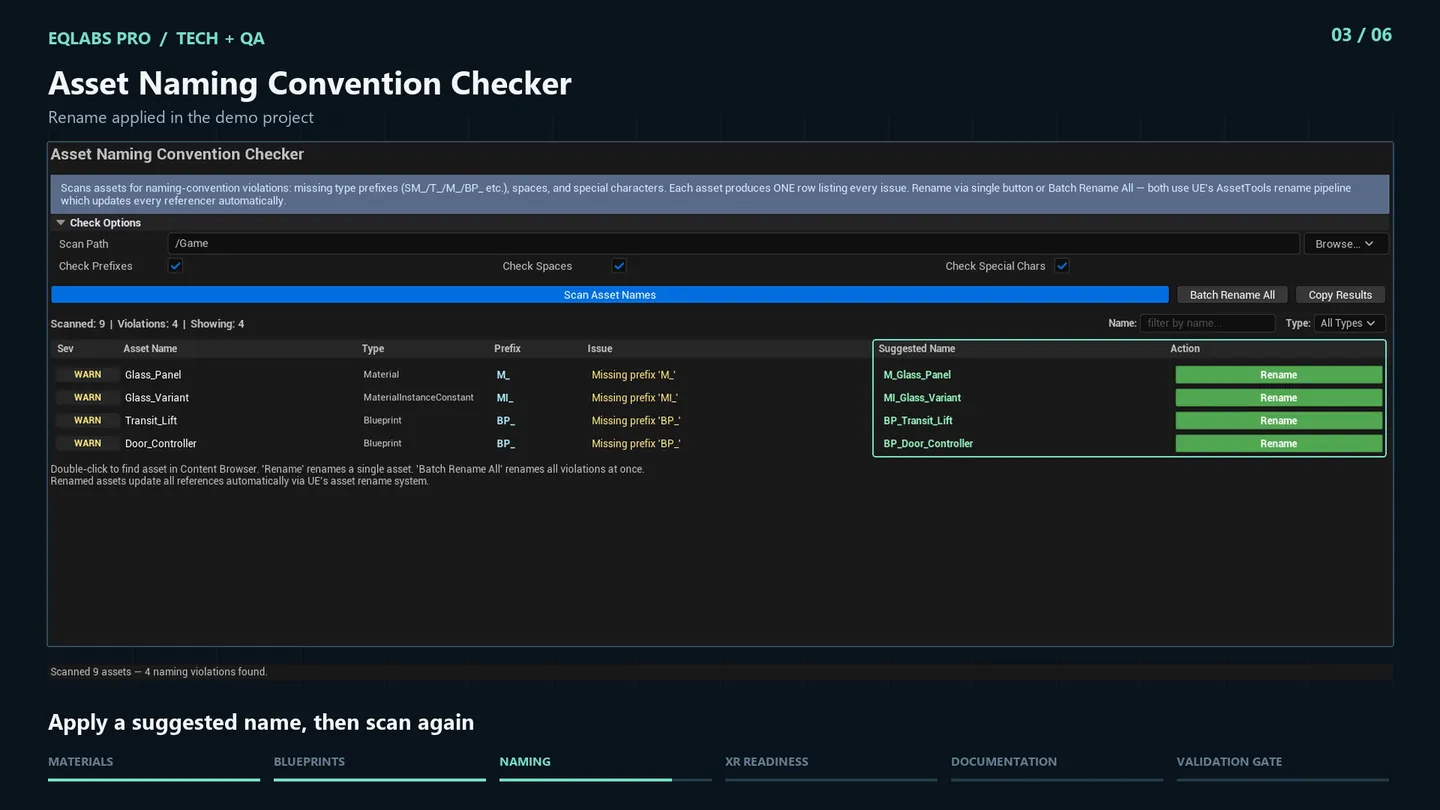Image resolution: width=1440 pixels, height=810 pixels.
Task: Open the Browse... dropdown
Action: 1345,244
